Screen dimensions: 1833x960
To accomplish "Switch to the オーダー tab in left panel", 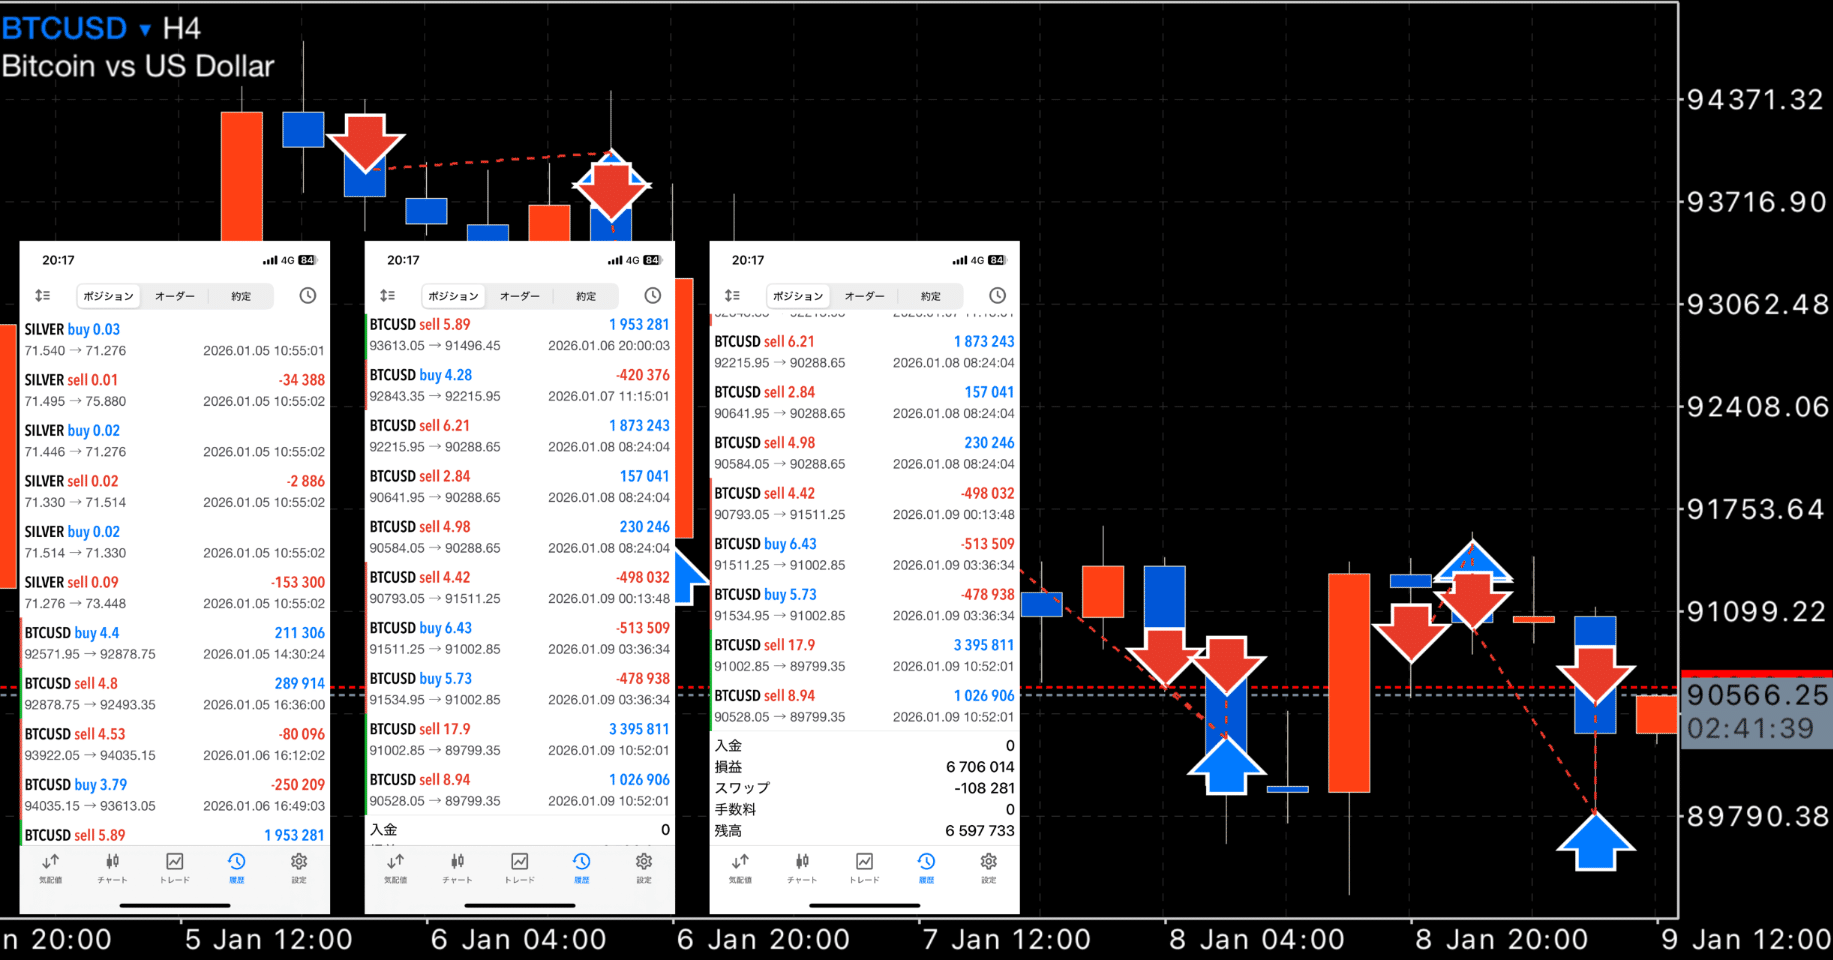I will (174, 296).
